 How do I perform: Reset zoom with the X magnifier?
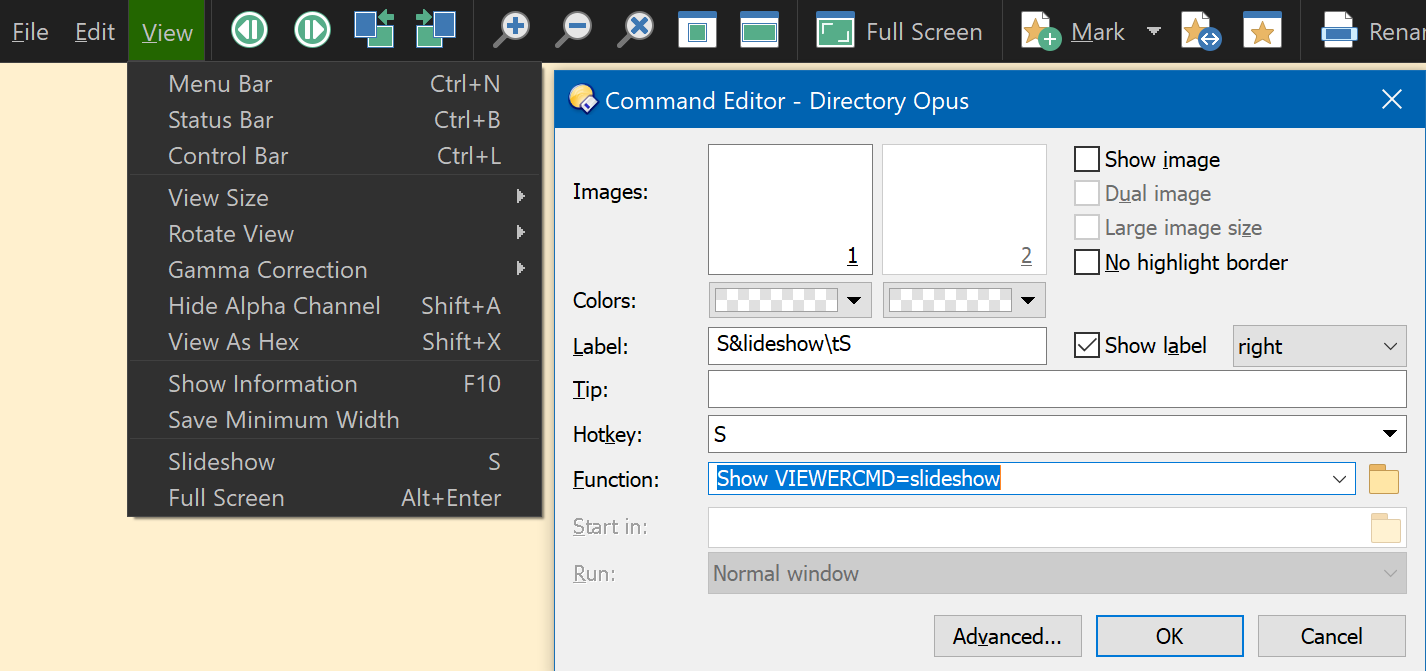635,30
